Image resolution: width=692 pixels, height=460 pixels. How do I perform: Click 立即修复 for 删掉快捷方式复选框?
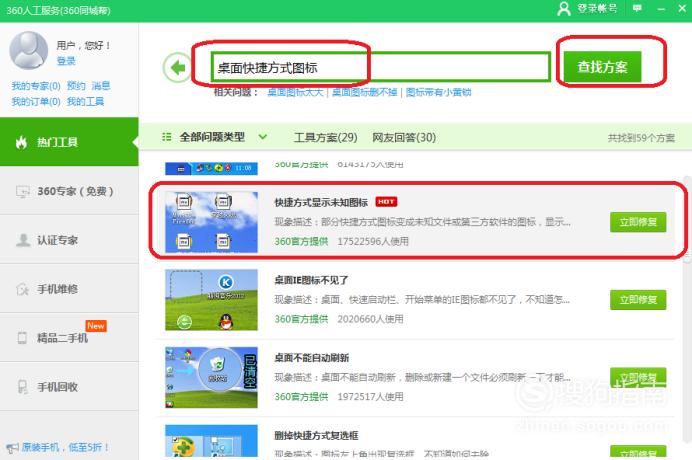coord(638,452)
